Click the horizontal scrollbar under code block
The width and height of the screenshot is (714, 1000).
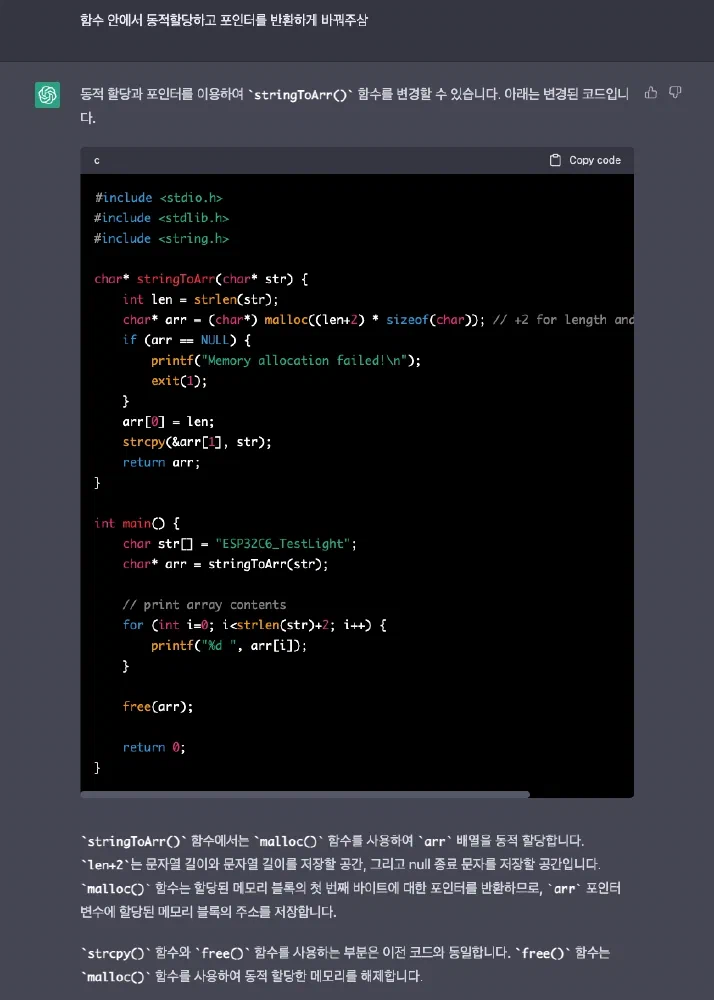305,795
